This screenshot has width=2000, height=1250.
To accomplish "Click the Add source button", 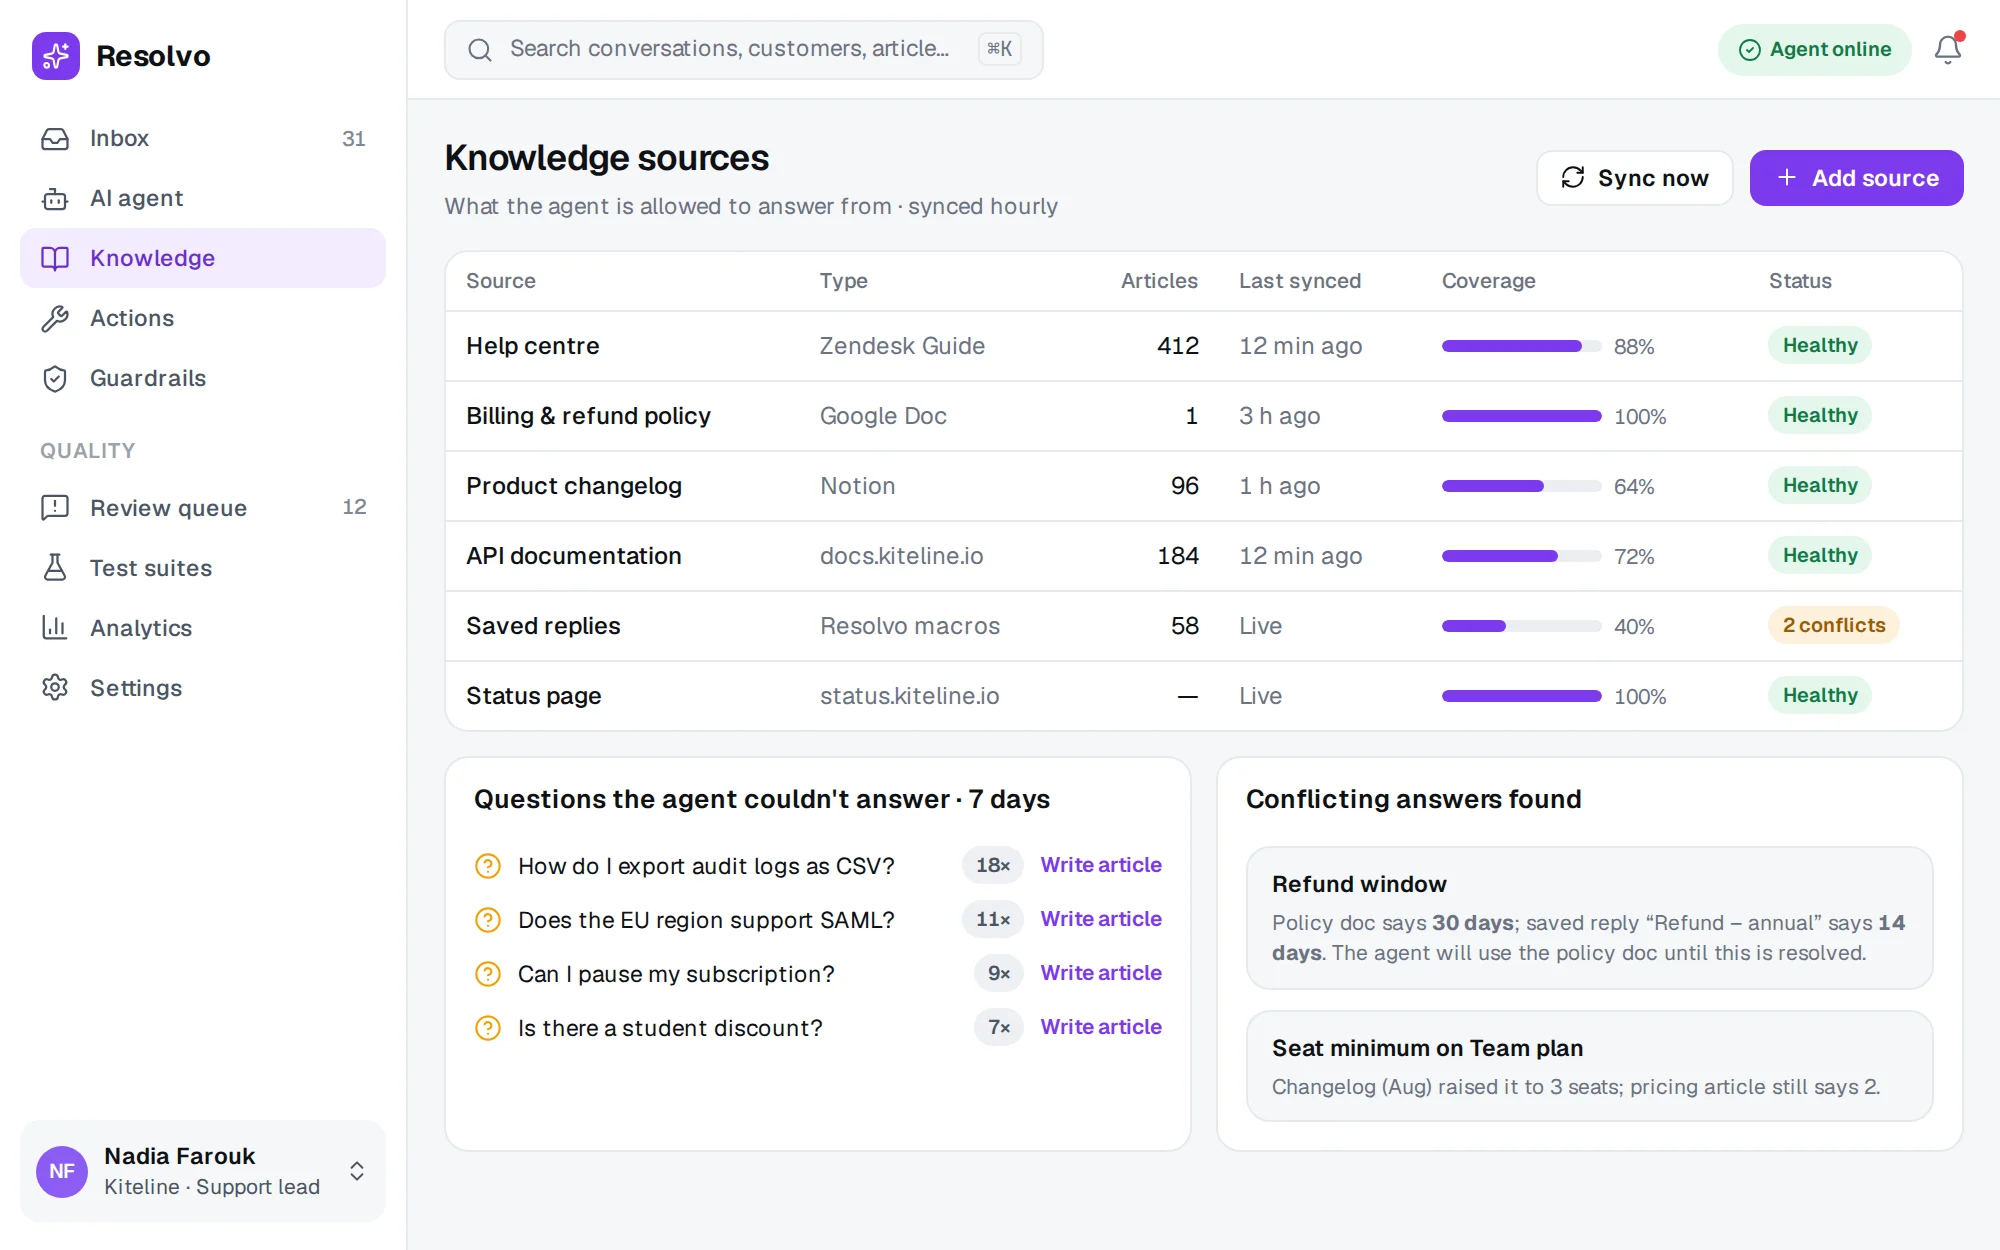I will point(1857,178).
